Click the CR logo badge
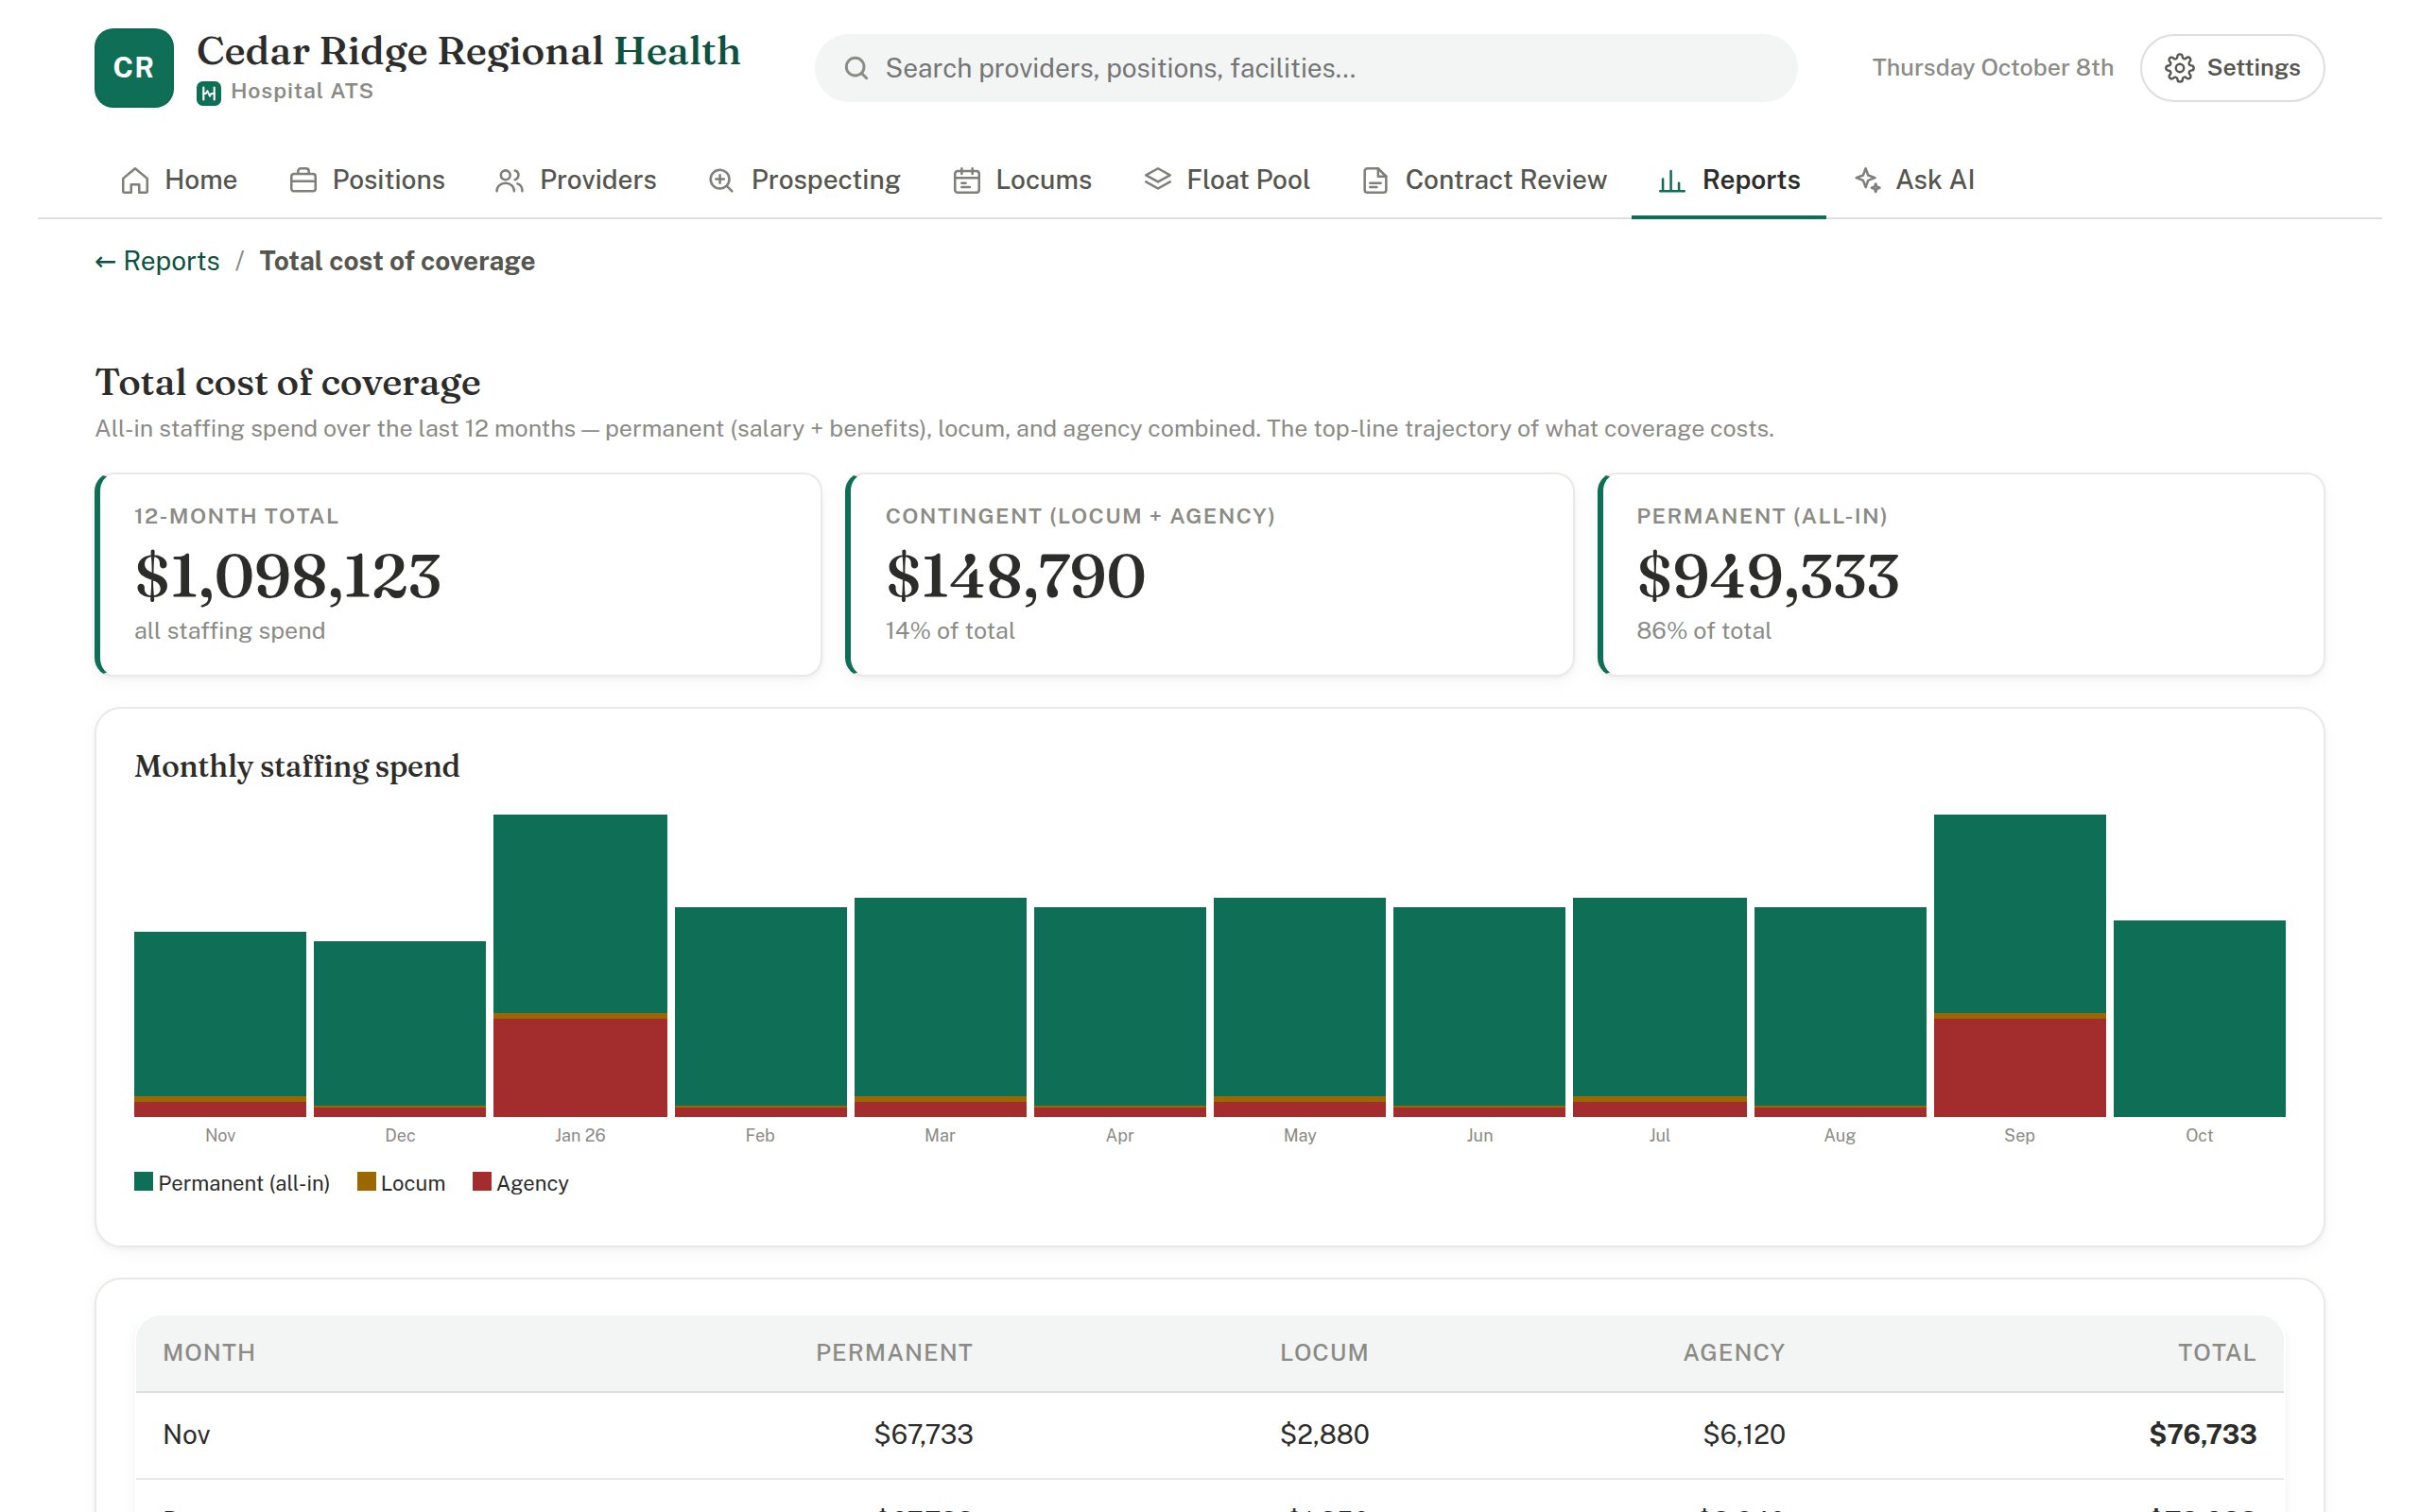The width and height of the screenshot is (2420, 1512). click(134, 68)
